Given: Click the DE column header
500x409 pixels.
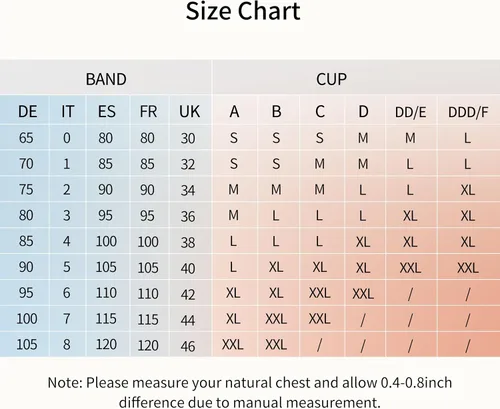Looking at the screenshot, I should 25,111.
